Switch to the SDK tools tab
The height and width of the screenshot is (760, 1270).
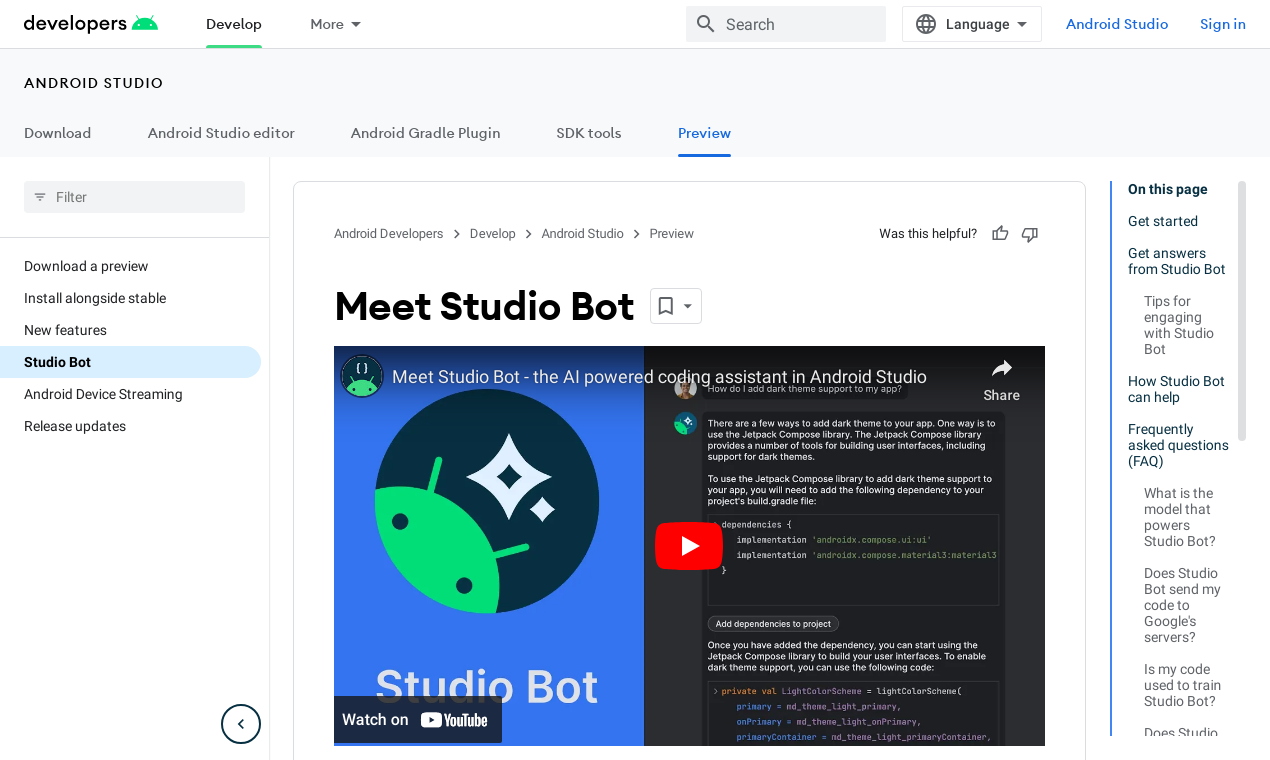pos(588,132)
